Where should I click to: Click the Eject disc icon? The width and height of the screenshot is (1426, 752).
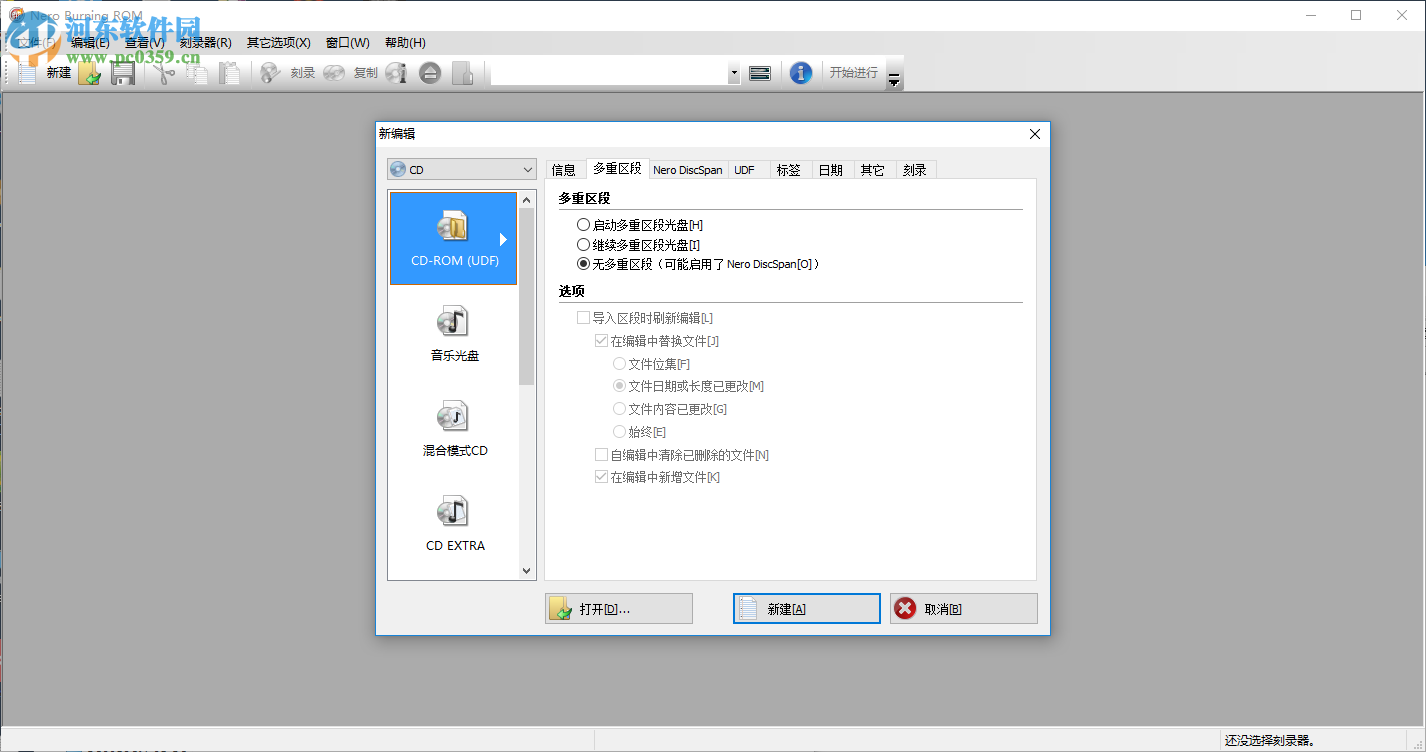click(430, 73)
